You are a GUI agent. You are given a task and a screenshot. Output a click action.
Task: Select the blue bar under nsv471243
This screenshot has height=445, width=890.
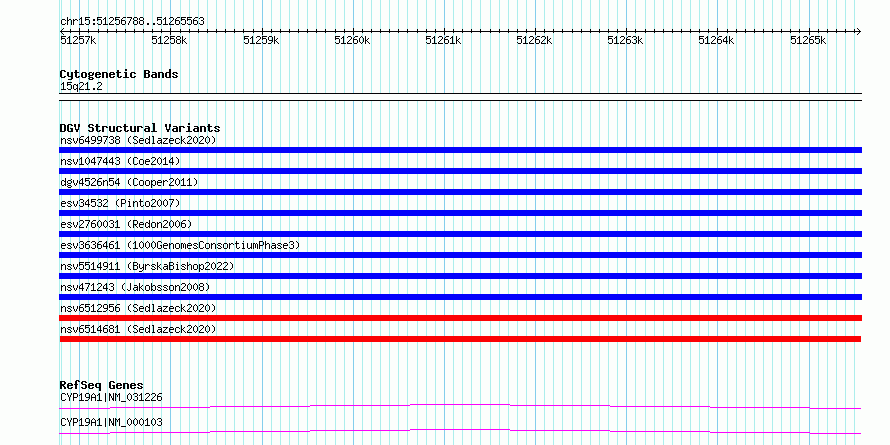(x=460, y=297)
